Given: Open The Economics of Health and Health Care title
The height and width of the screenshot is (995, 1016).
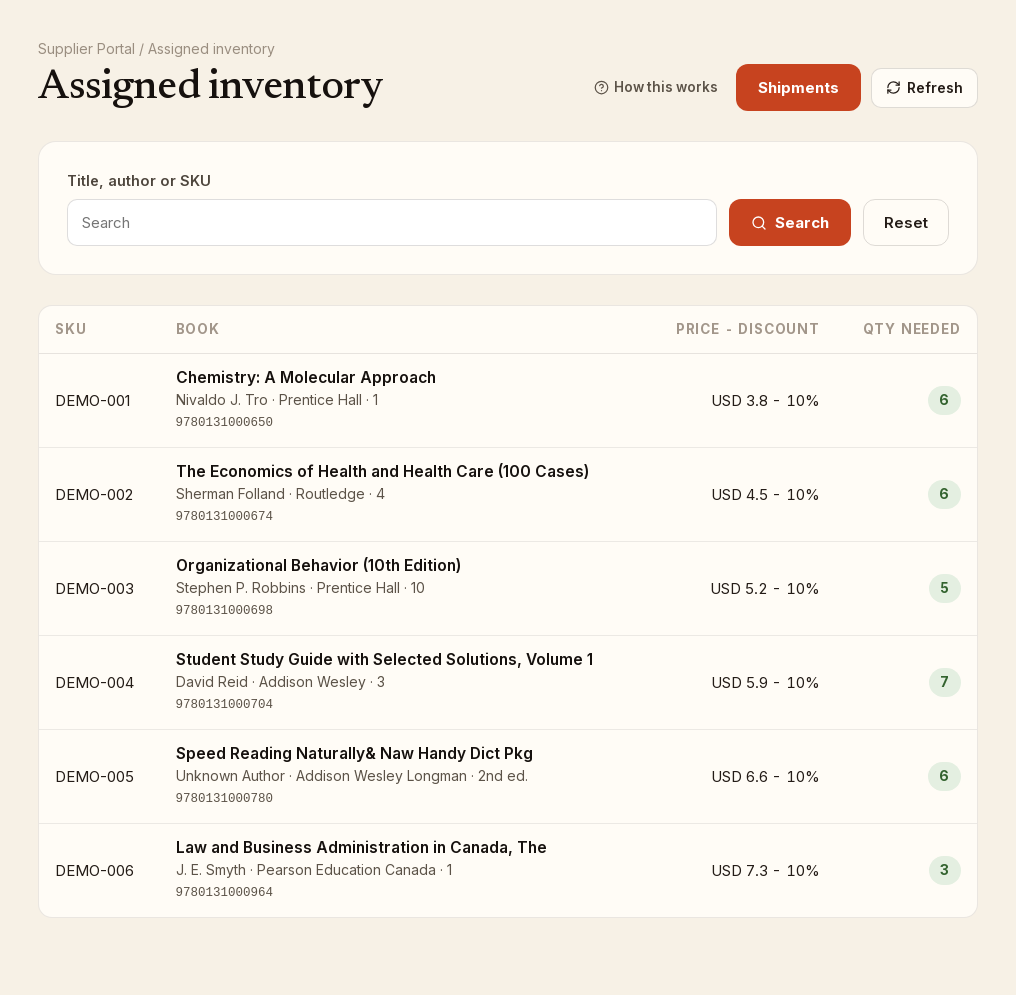Looking at the screenshot, I should [382, 472].
